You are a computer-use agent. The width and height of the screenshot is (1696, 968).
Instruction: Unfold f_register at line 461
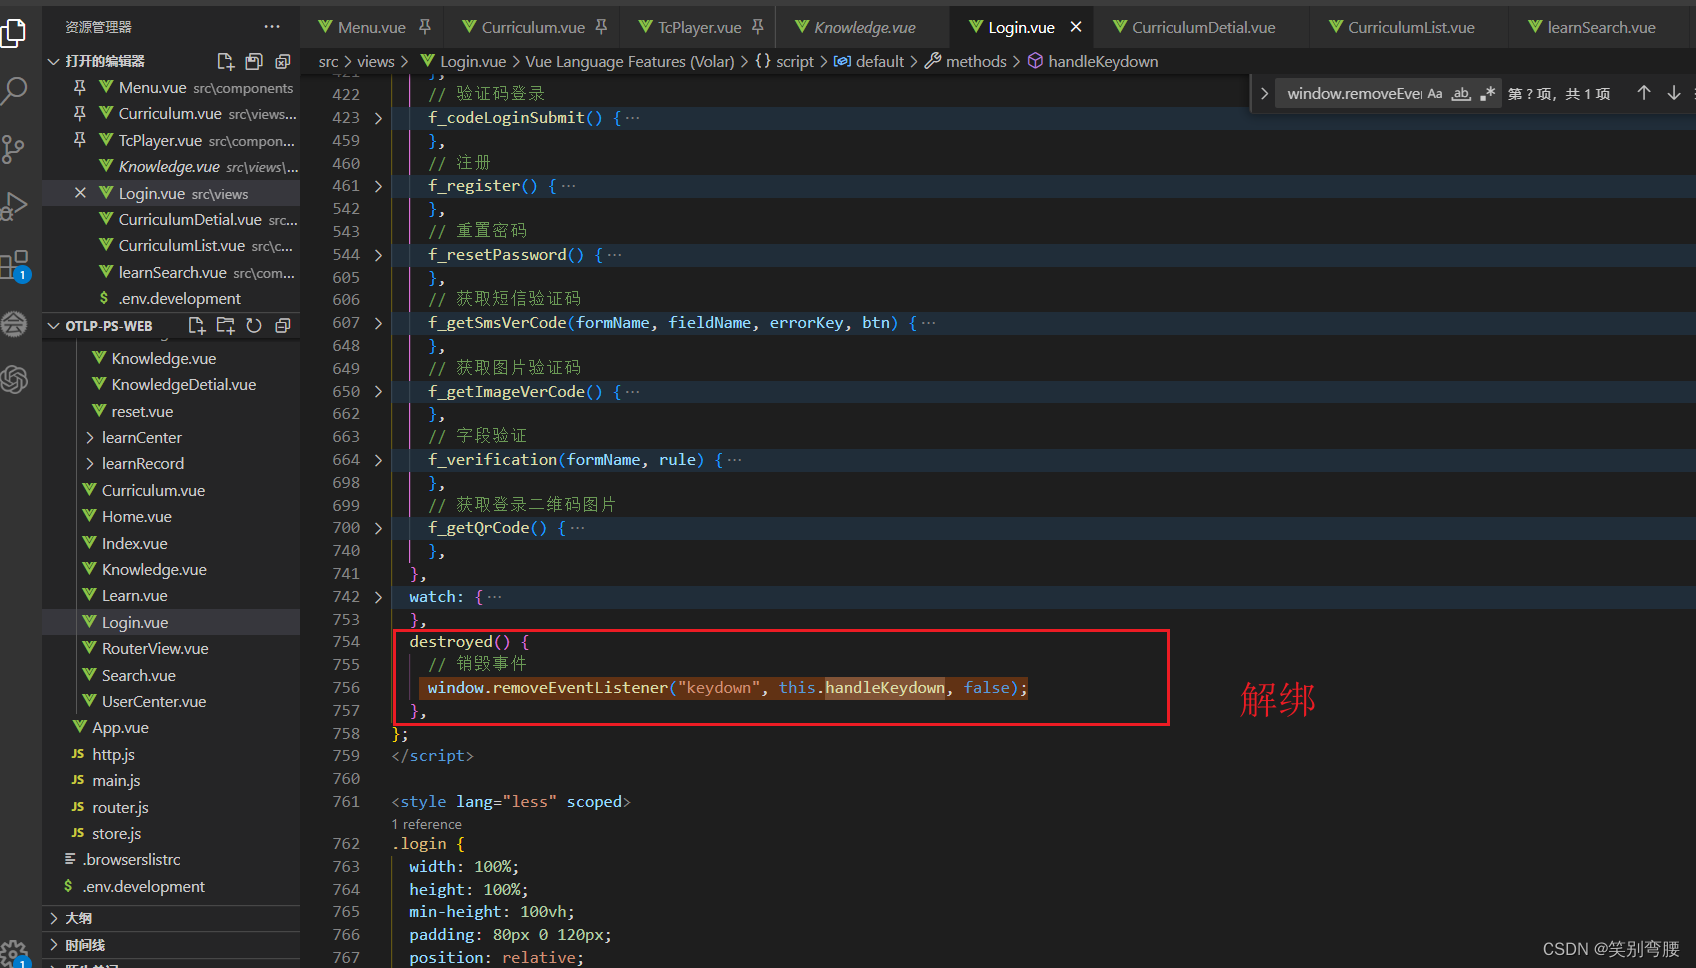[378, 186]
